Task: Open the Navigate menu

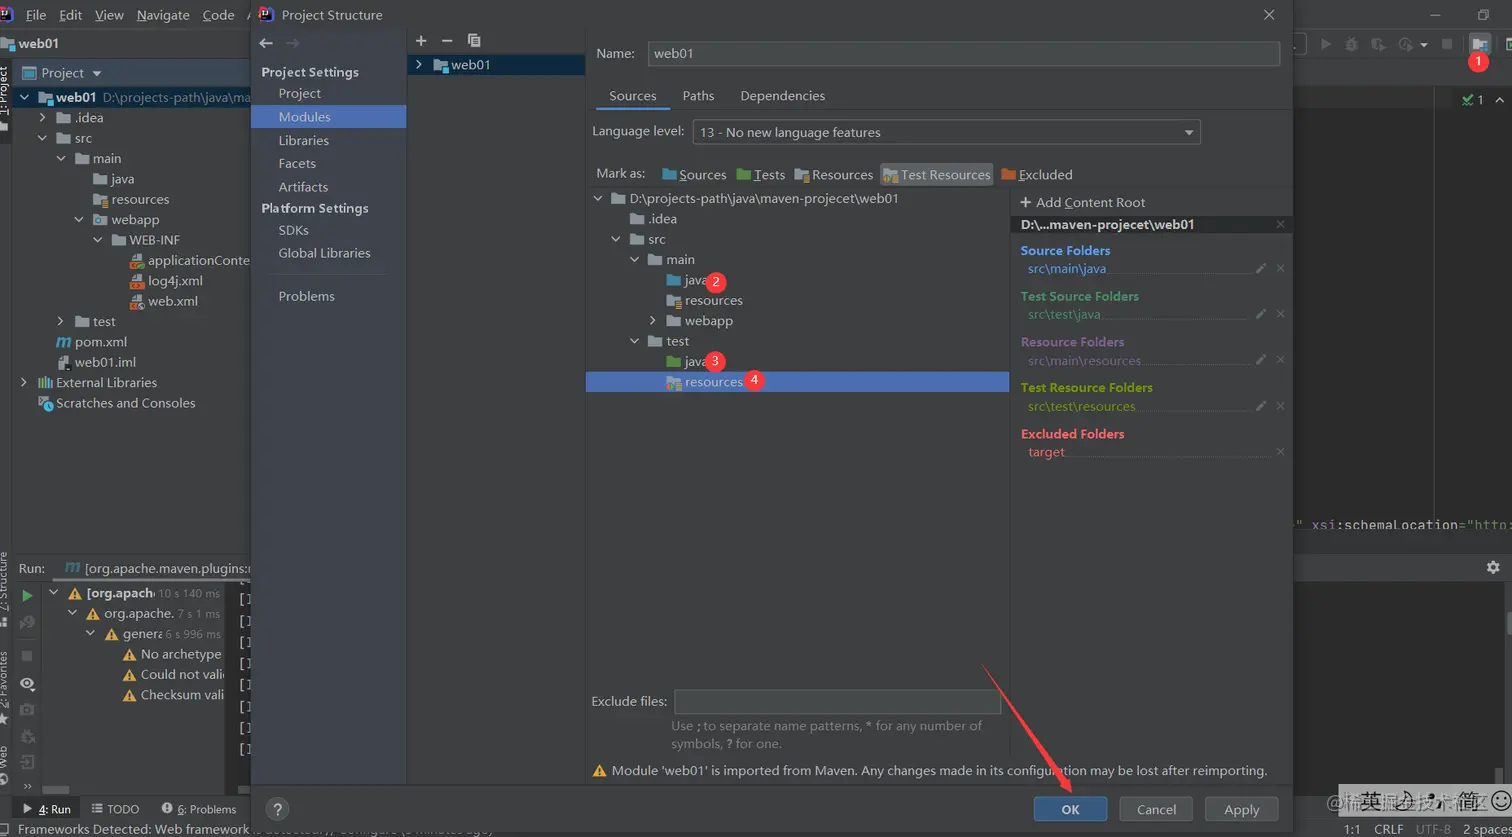Action: 163,15
